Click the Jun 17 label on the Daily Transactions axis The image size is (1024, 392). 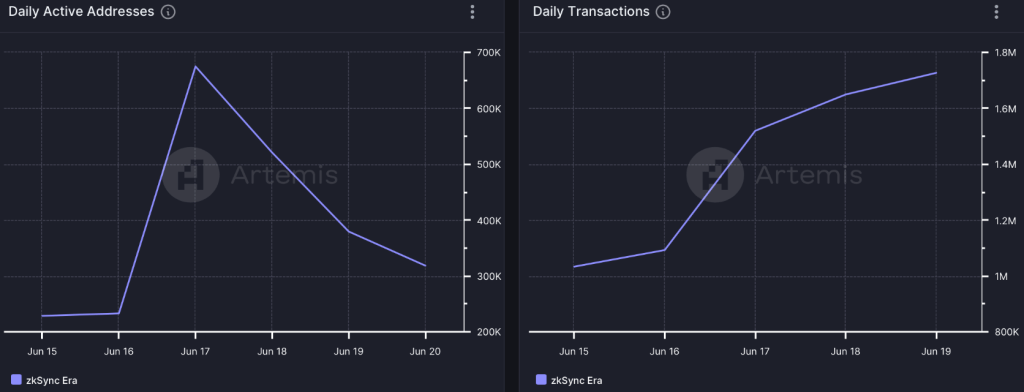tap(755, 351)
